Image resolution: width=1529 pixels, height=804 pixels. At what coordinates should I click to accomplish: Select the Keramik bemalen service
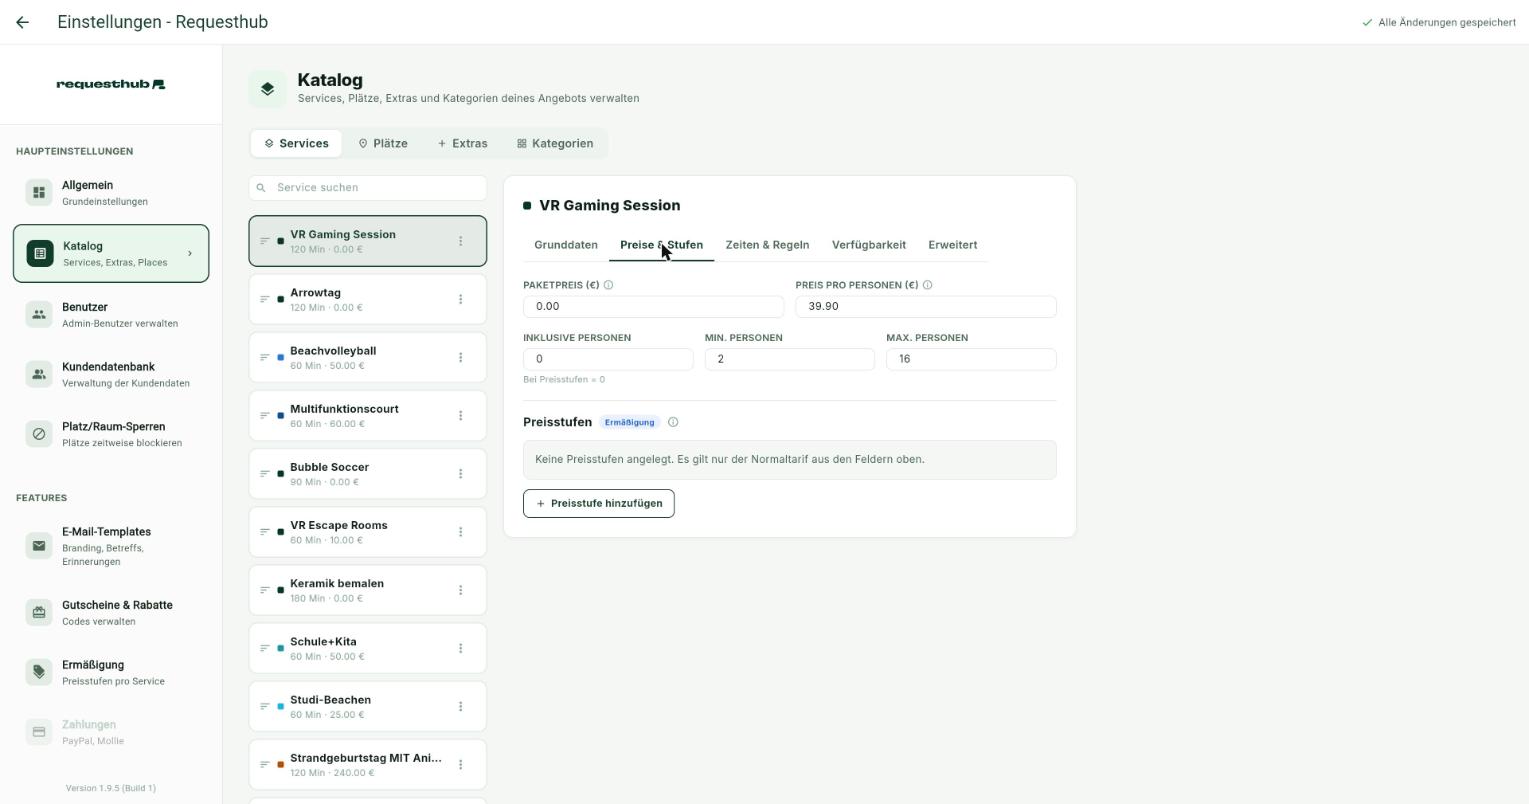(x=368, y=590)
